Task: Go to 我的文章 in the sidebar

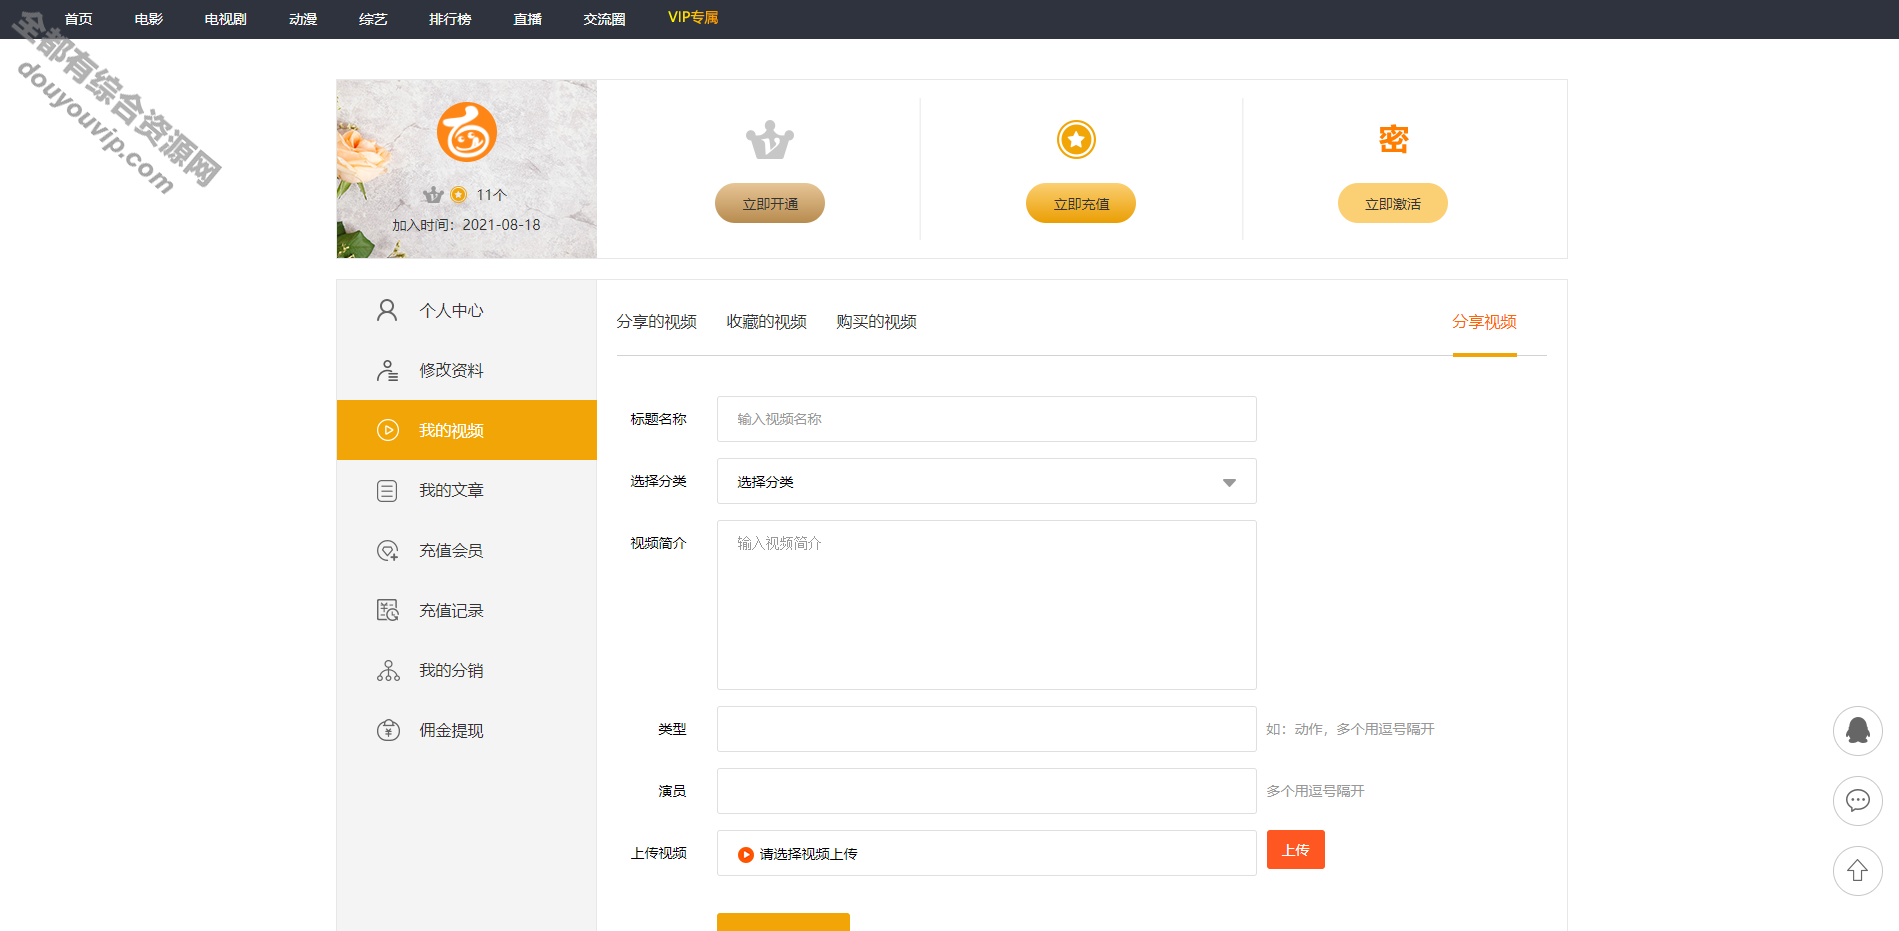Action: pyautogui.click(x=467, y=490)
